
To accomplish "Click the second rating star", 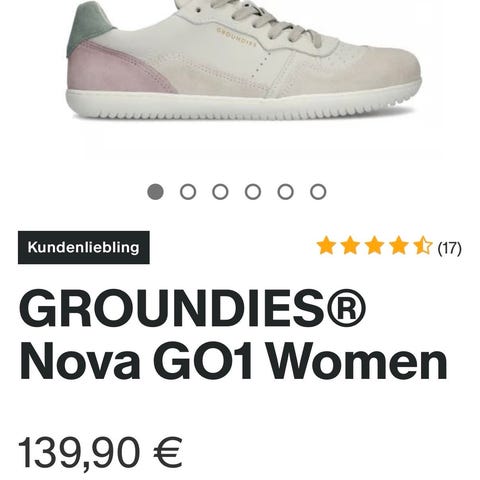I will click(x=350, y=246).
